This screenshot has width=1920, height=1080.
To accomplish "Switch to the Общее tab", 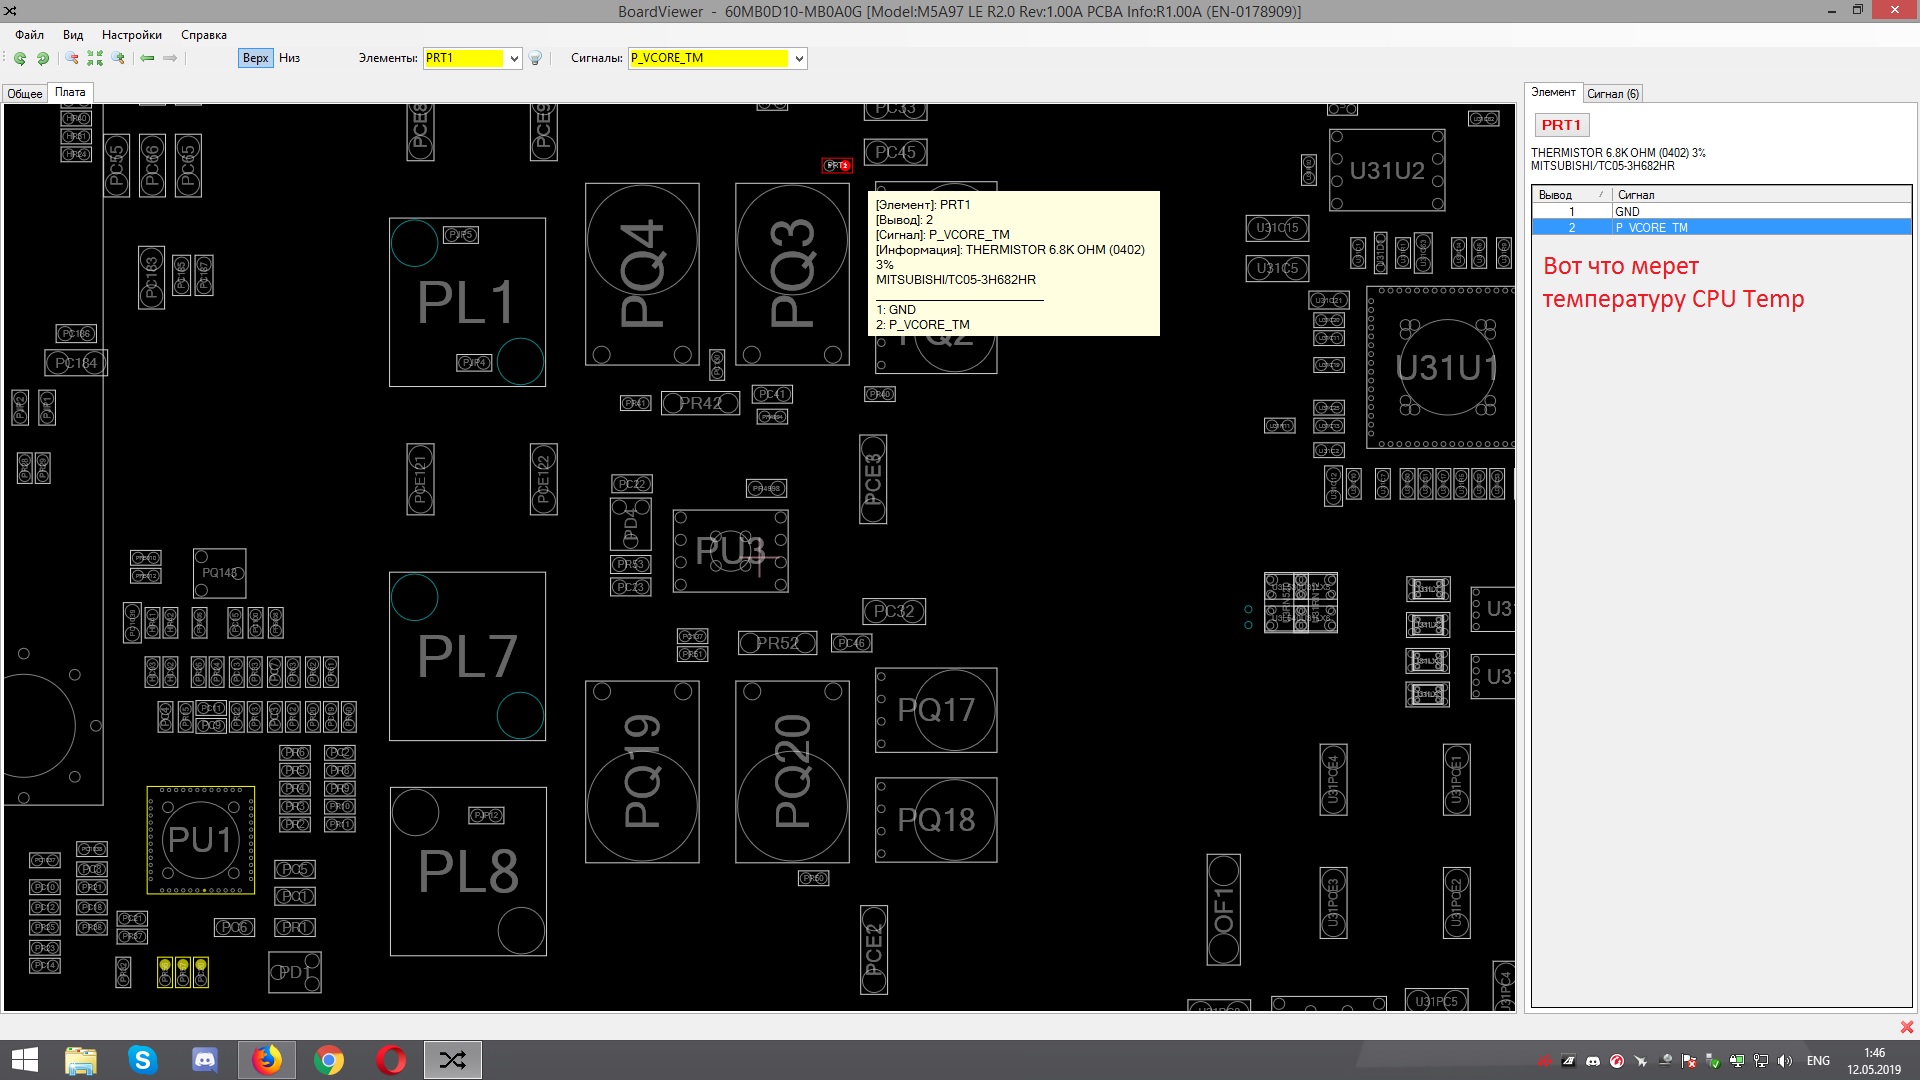I will [25, 93].
